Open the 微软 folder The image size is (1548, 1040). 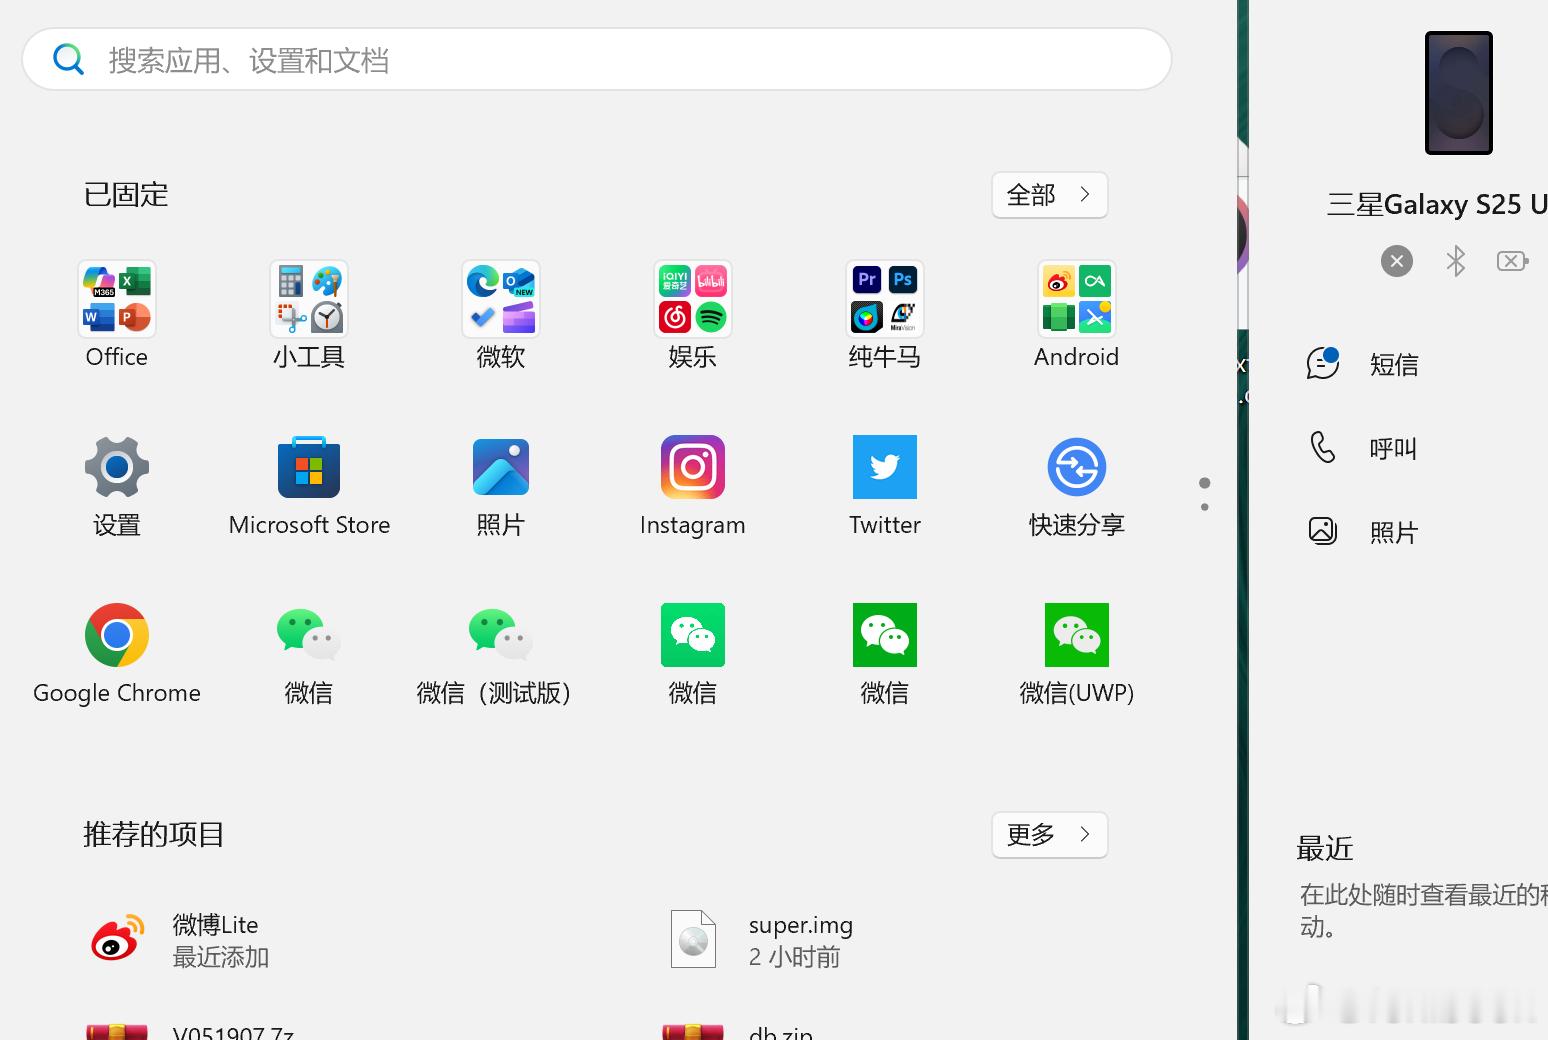(x=501, y=314)
